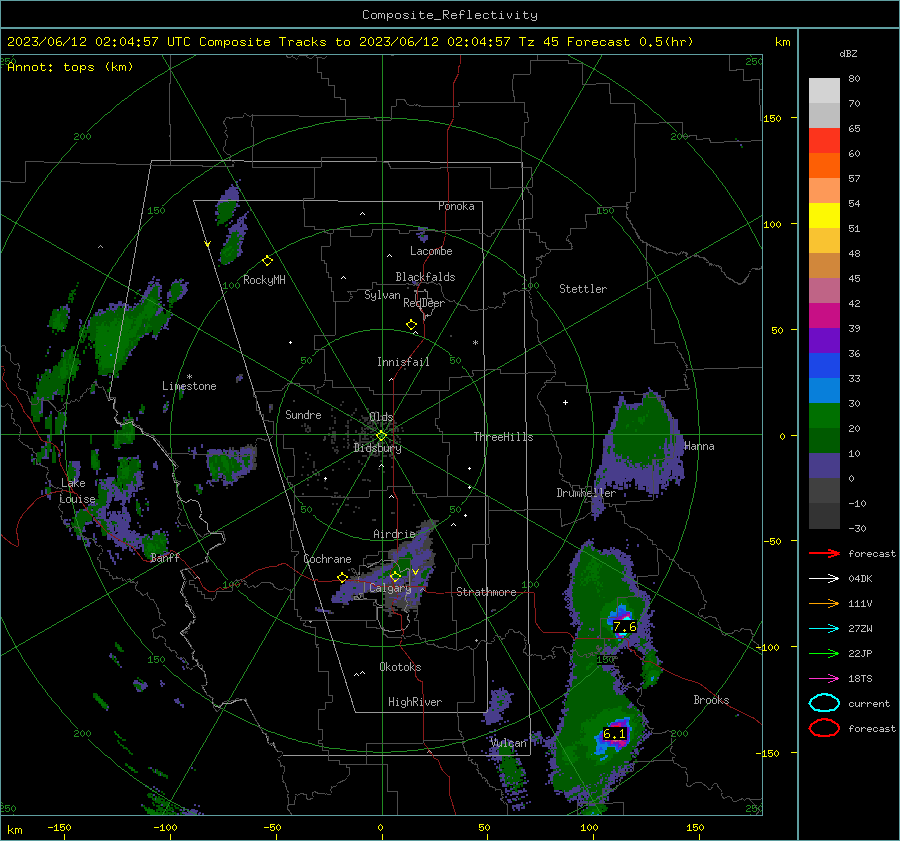The height and width of the screenshot is (841, 900).
Task: Click the 'Forecast 0.5(hr)' header text
Action: (630, 42)
